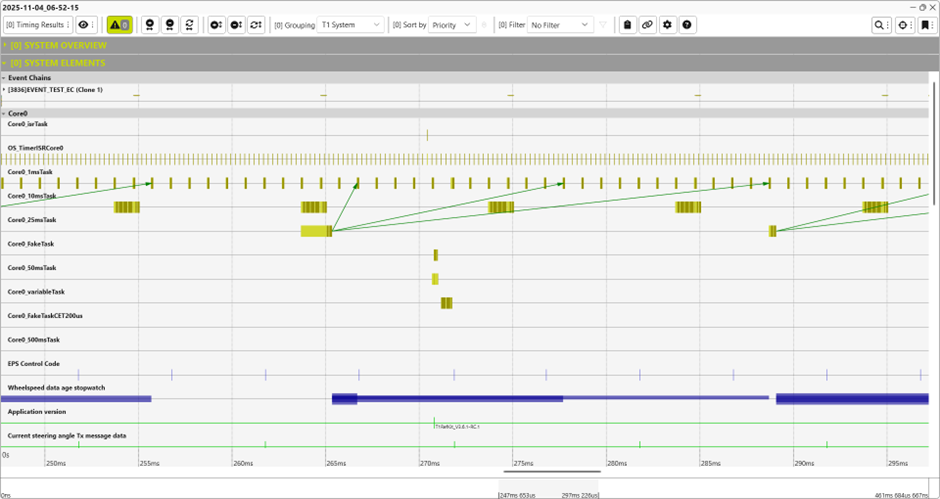This screenshot has width=940, height=499.
Task: Toggle the yellow warning indicator button
Action: click(119, 24)
